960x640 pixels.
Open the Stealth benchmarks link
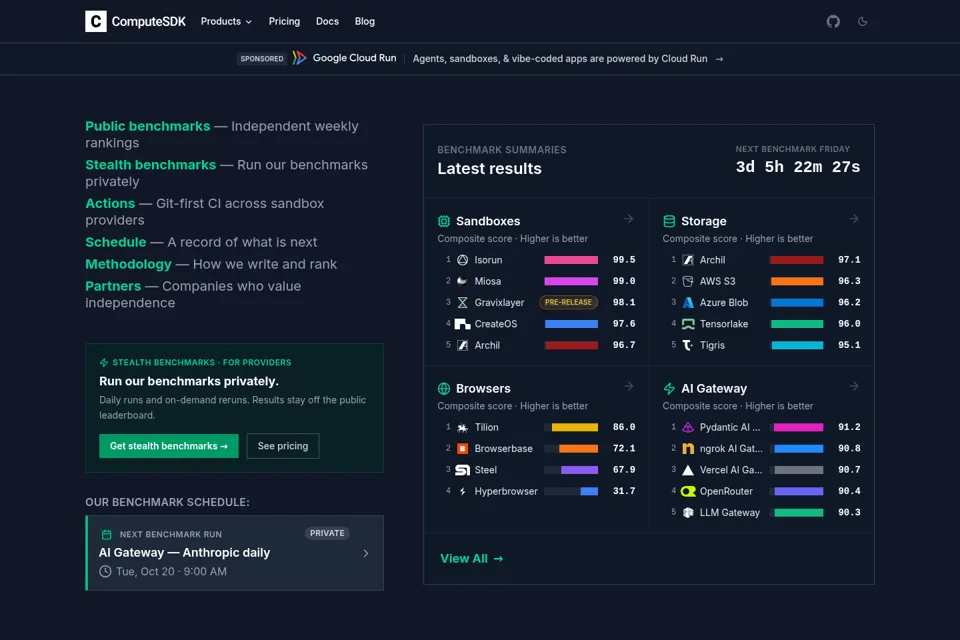[151, 165]
